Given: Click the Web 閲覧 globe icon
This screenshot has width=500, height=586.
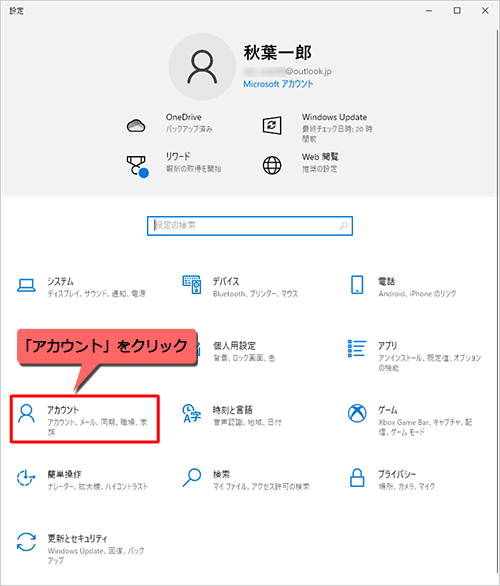Looking at the screenshot, I should (272, 165).
